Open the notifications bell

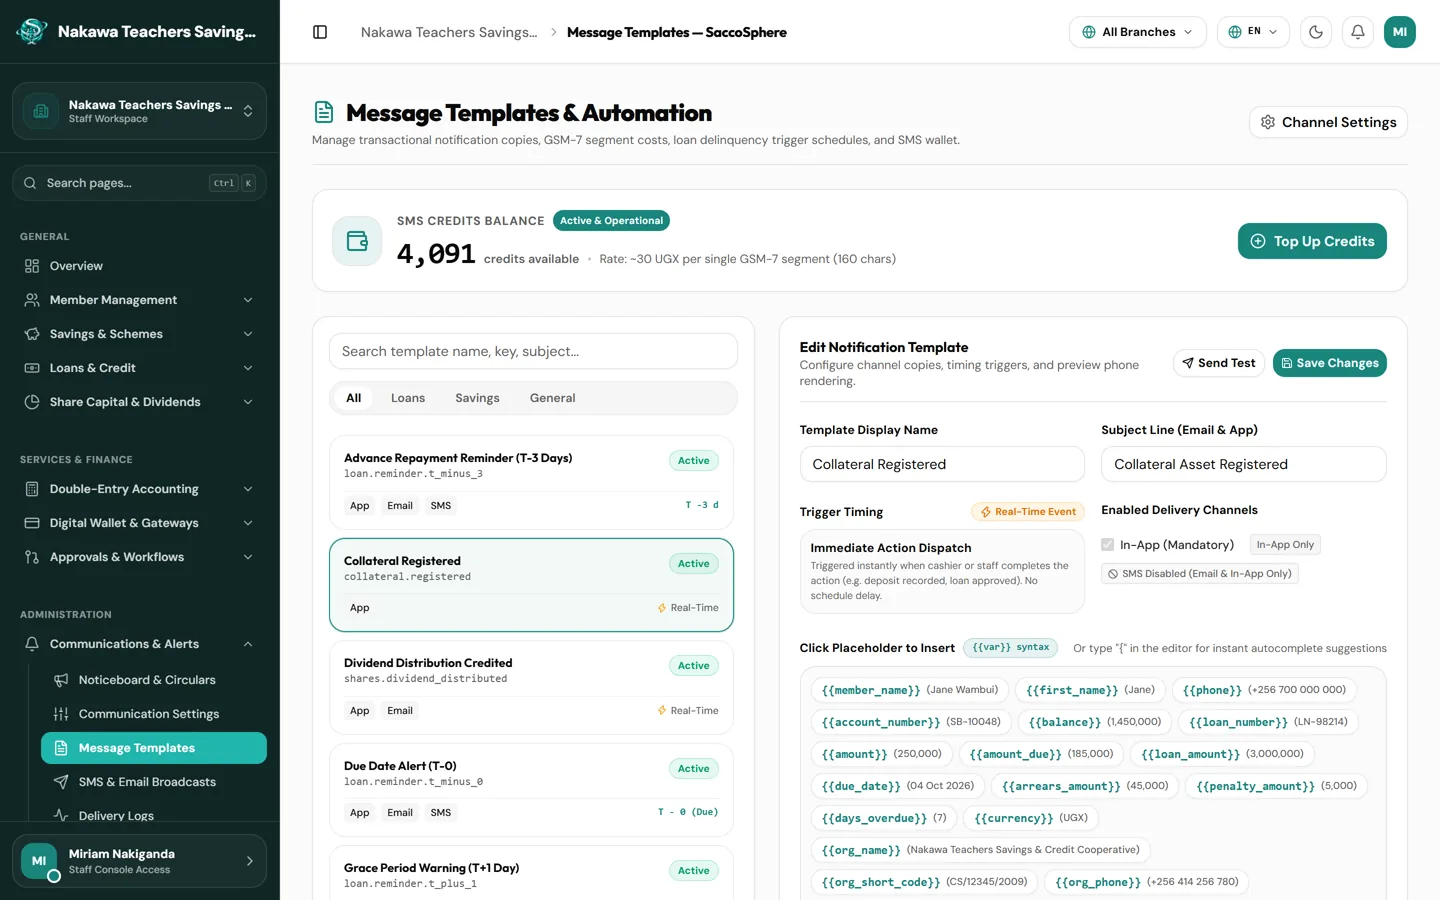[1358, 32]
